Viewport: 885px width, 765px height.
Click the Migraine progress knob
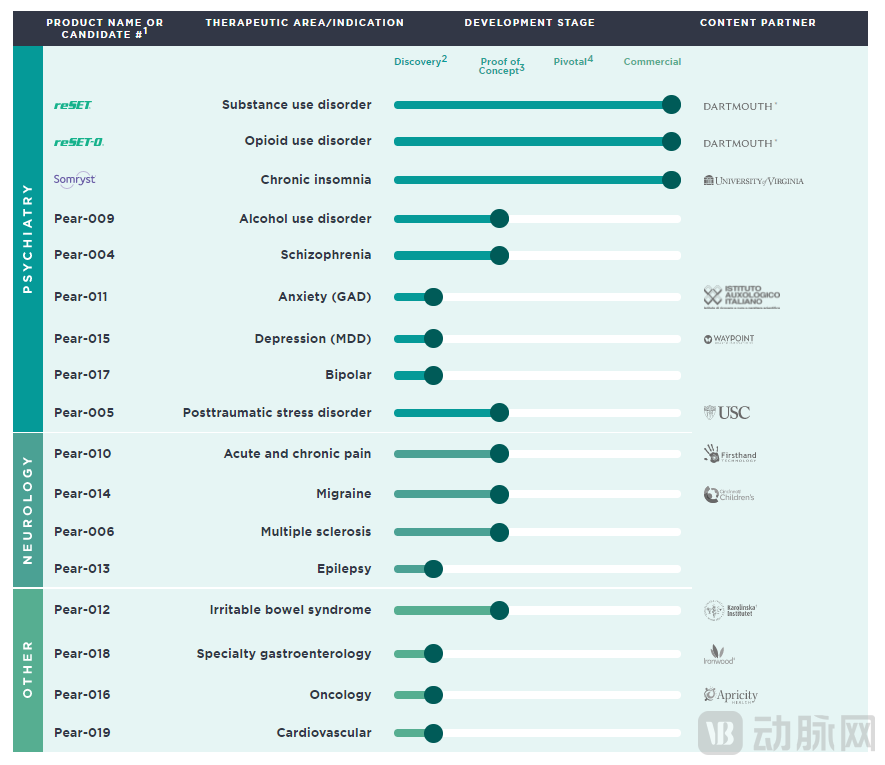point(499,495)
